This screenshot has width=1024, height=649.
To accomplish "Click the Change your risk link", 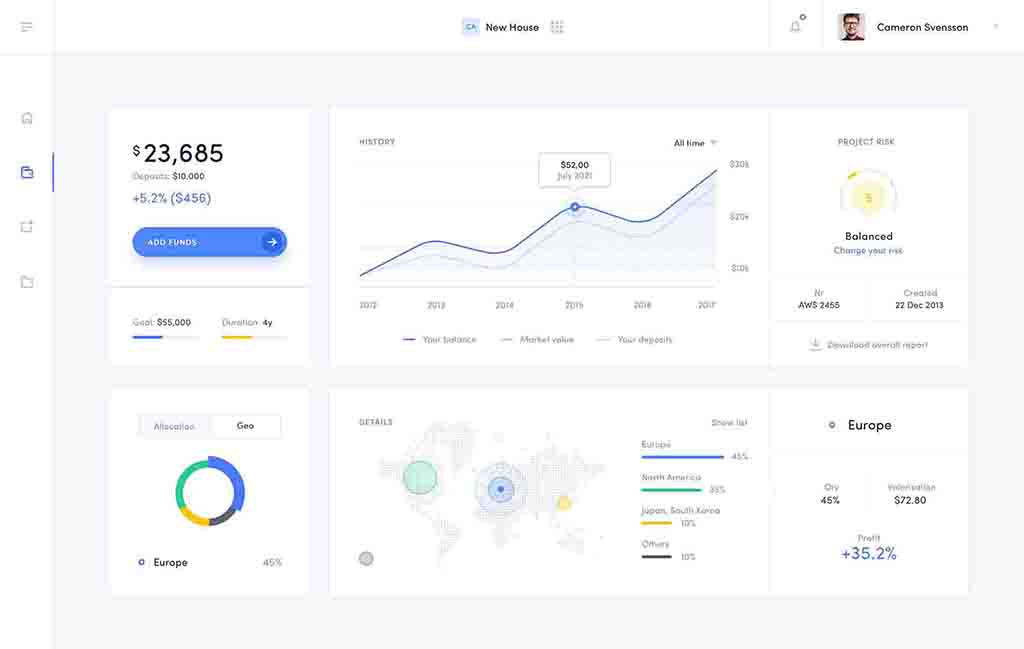I will tap(868, 251).
